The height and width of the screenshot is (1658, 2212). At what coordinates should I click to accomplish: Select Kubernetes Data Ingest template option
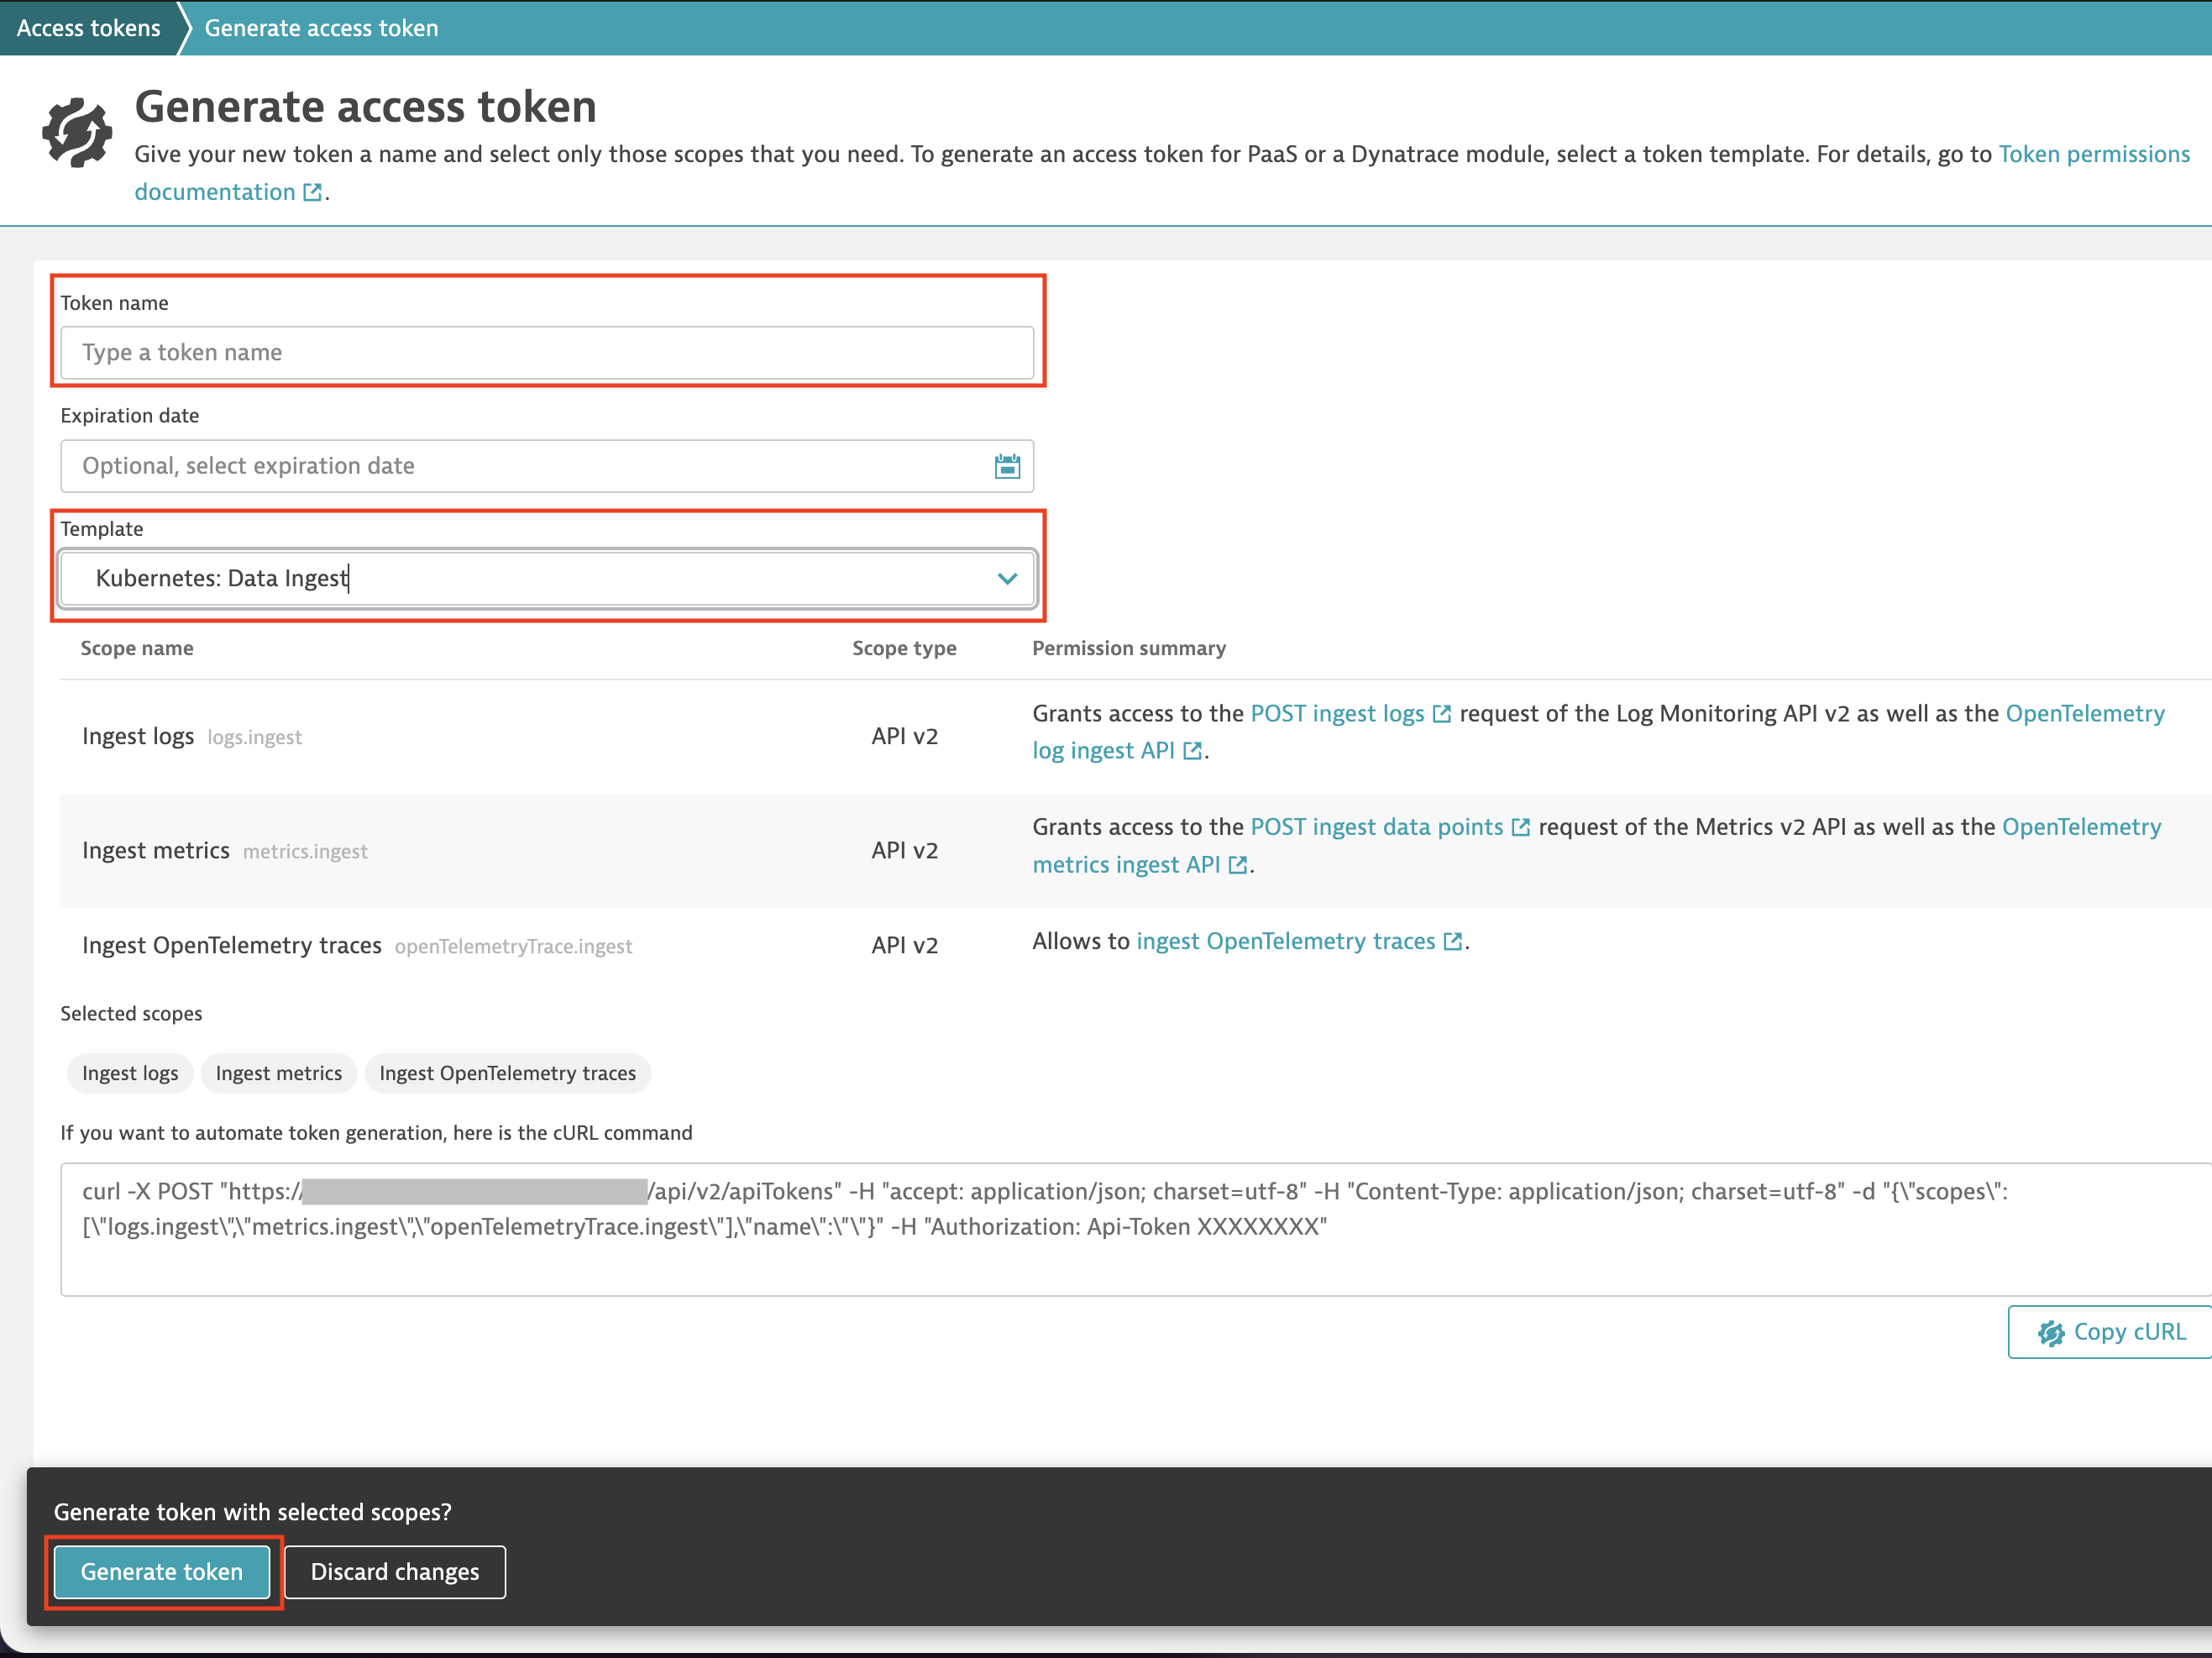tap(547, 576)
